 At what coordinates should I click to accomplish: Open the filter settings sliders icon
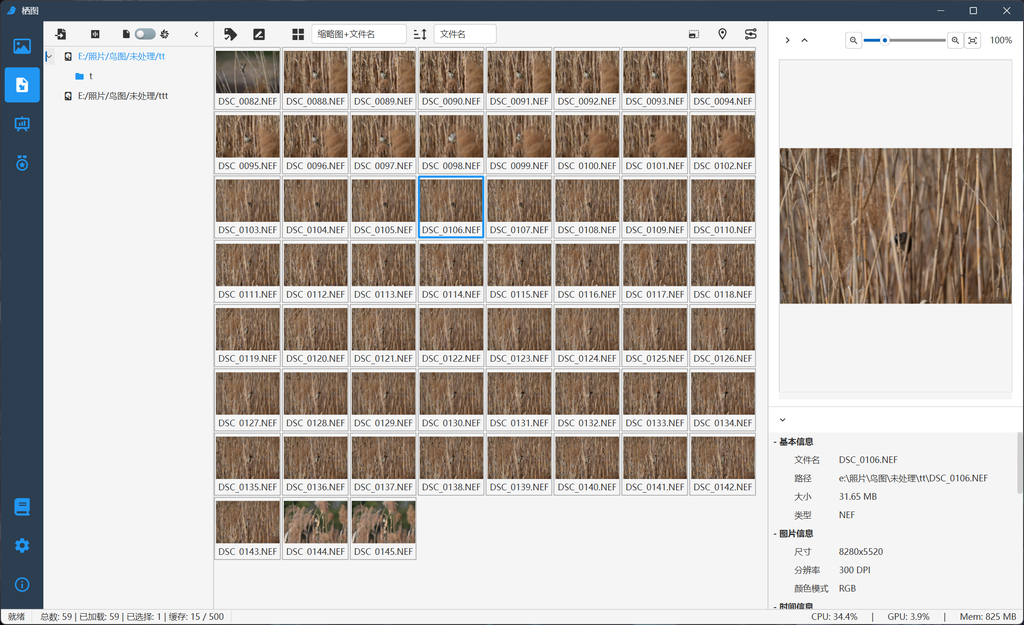(x=750, y=34)
